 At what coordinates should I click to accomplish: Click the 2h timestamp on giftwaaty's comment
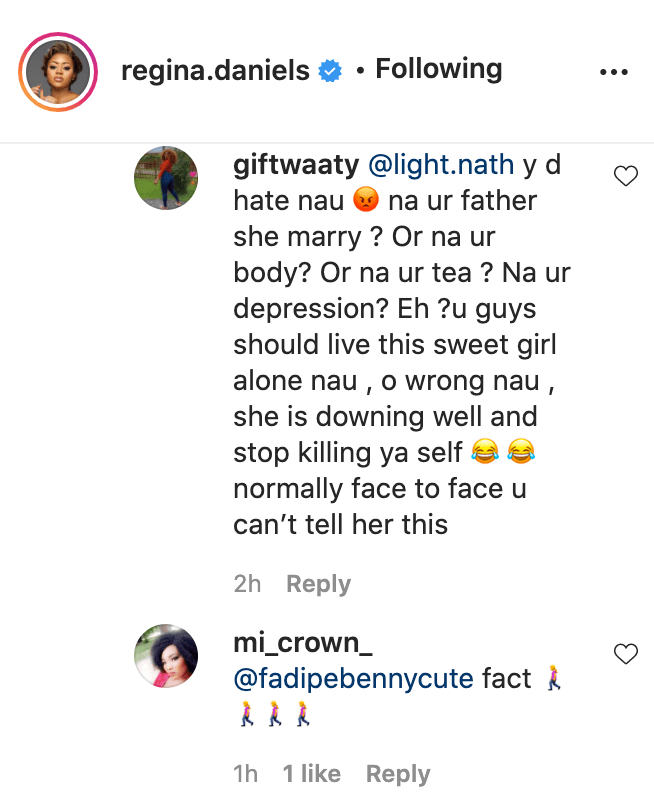point(247,584)
